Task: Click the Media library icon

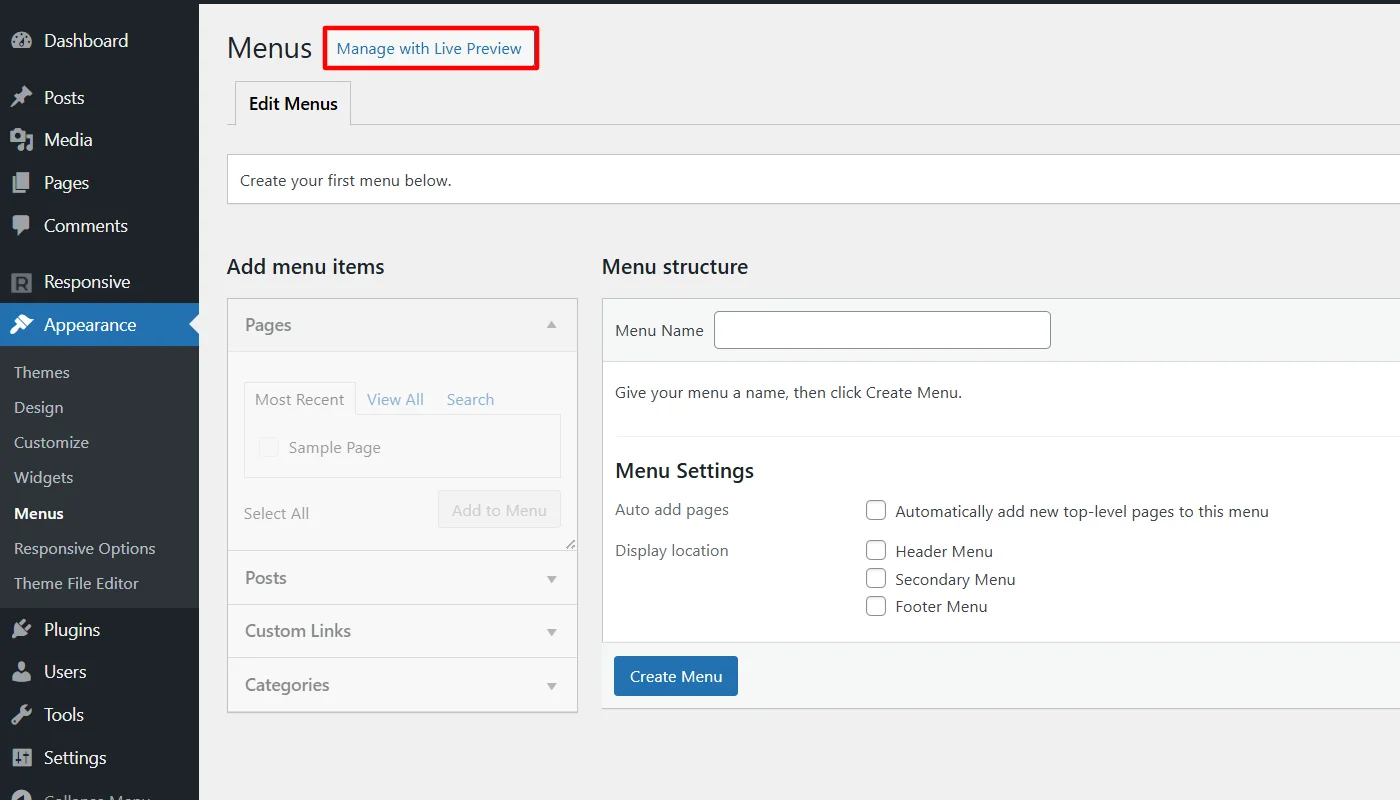Action: click(x=21, y=140)
